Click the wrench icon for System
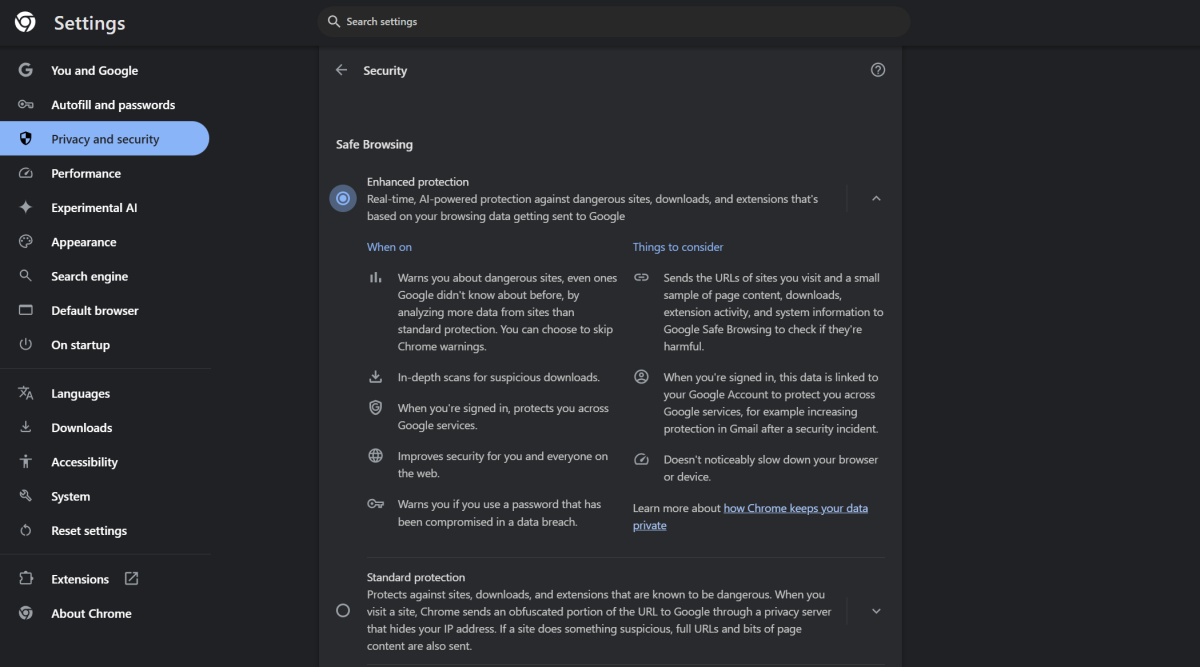This screenshot has width=1200, height=667. pos(26,496)
